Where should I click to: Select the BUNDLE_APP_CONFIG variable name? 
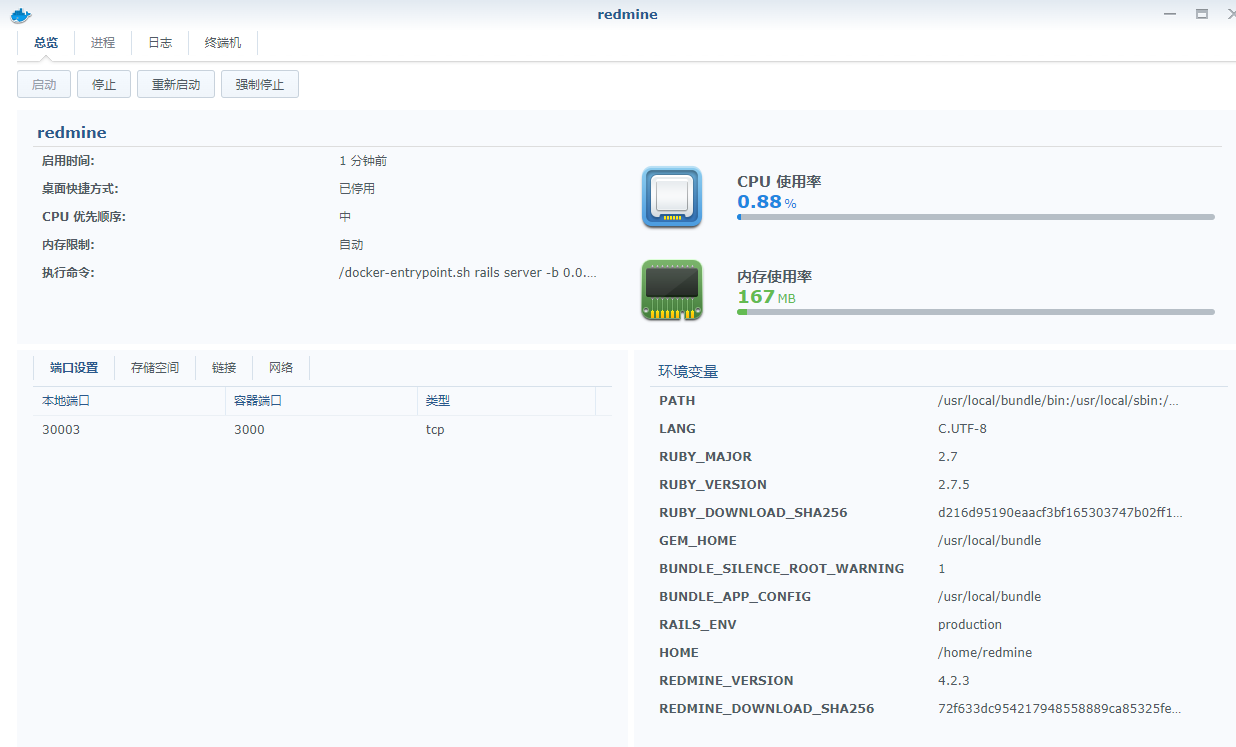pyautogui.click(x=735, y=597)
